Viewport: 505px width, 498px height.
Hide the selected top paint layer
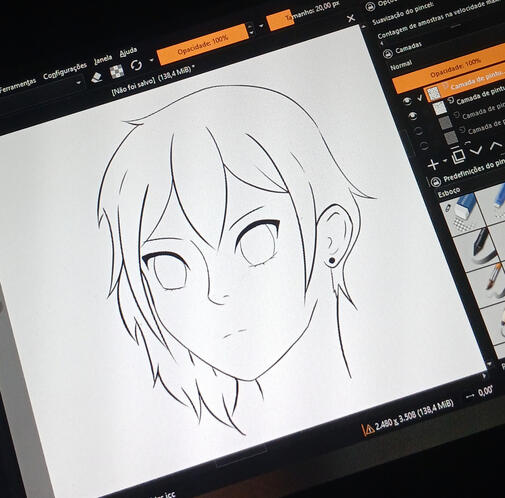click(x=407, y=101)
